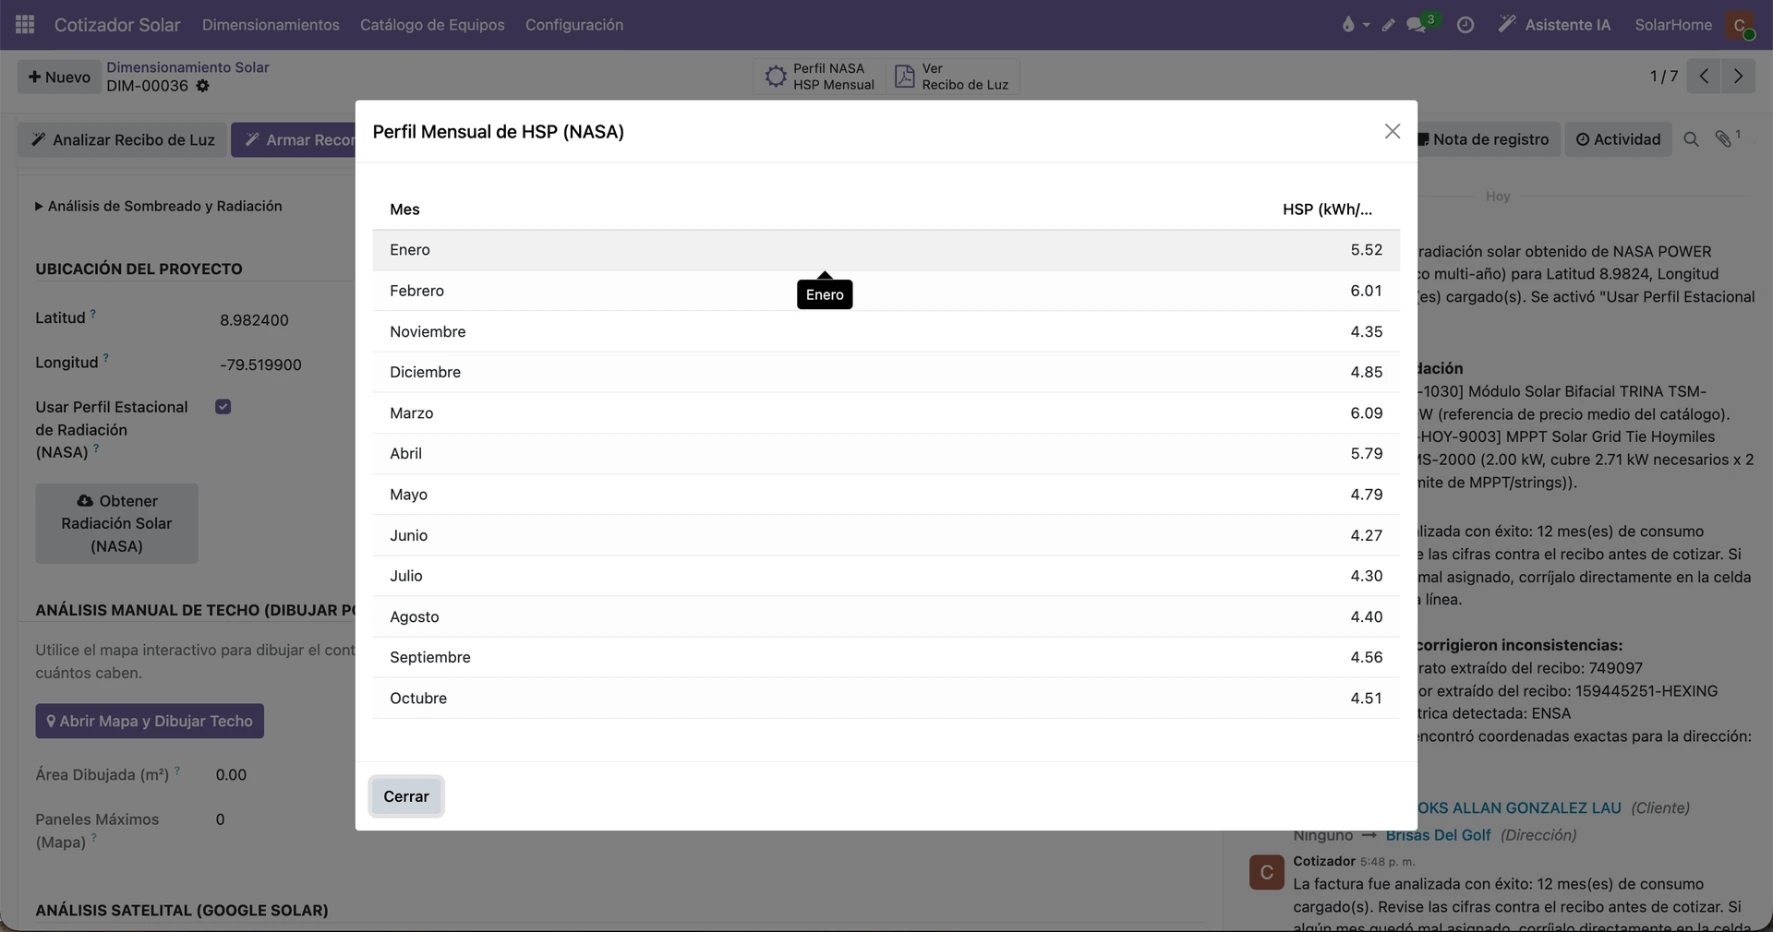Select the Marzo row with 6.09

(886, 413)
